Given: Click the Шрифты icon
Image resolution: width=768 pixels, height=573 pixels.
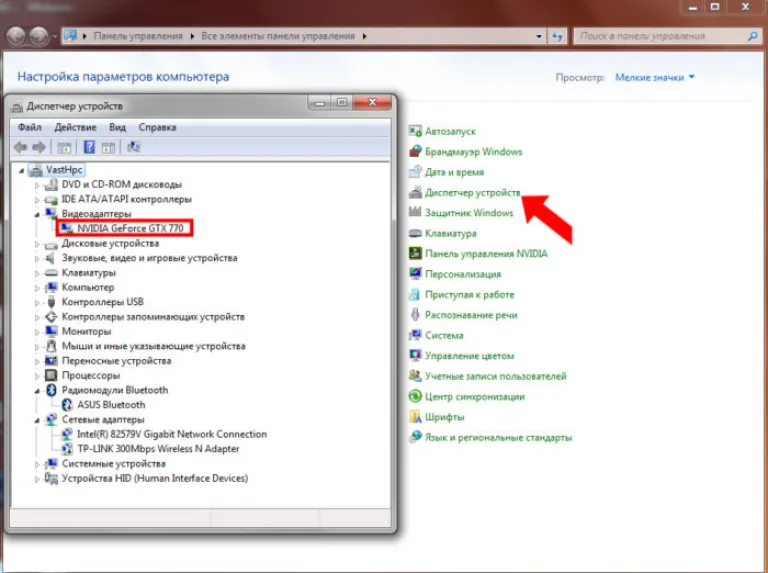Looking at the screenshot, I should pyautogui.click(x=415, y=417).
